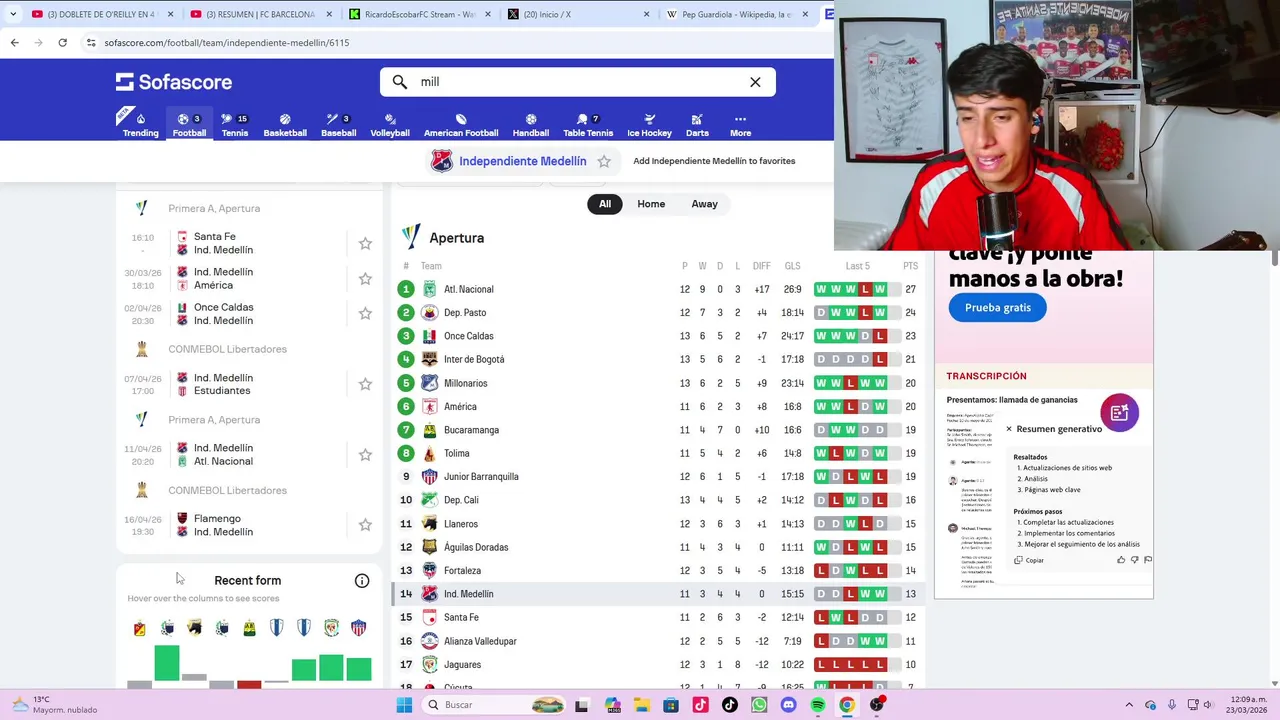Viewport: 1280px width, 720px height.
Task: Open Spotify from the taskbar
Action: click(x=818, y=705)
